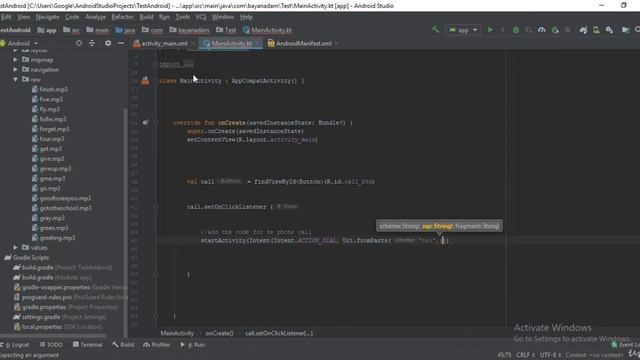
Task: Open the bottom Build tool window
Action: point(123,345)
